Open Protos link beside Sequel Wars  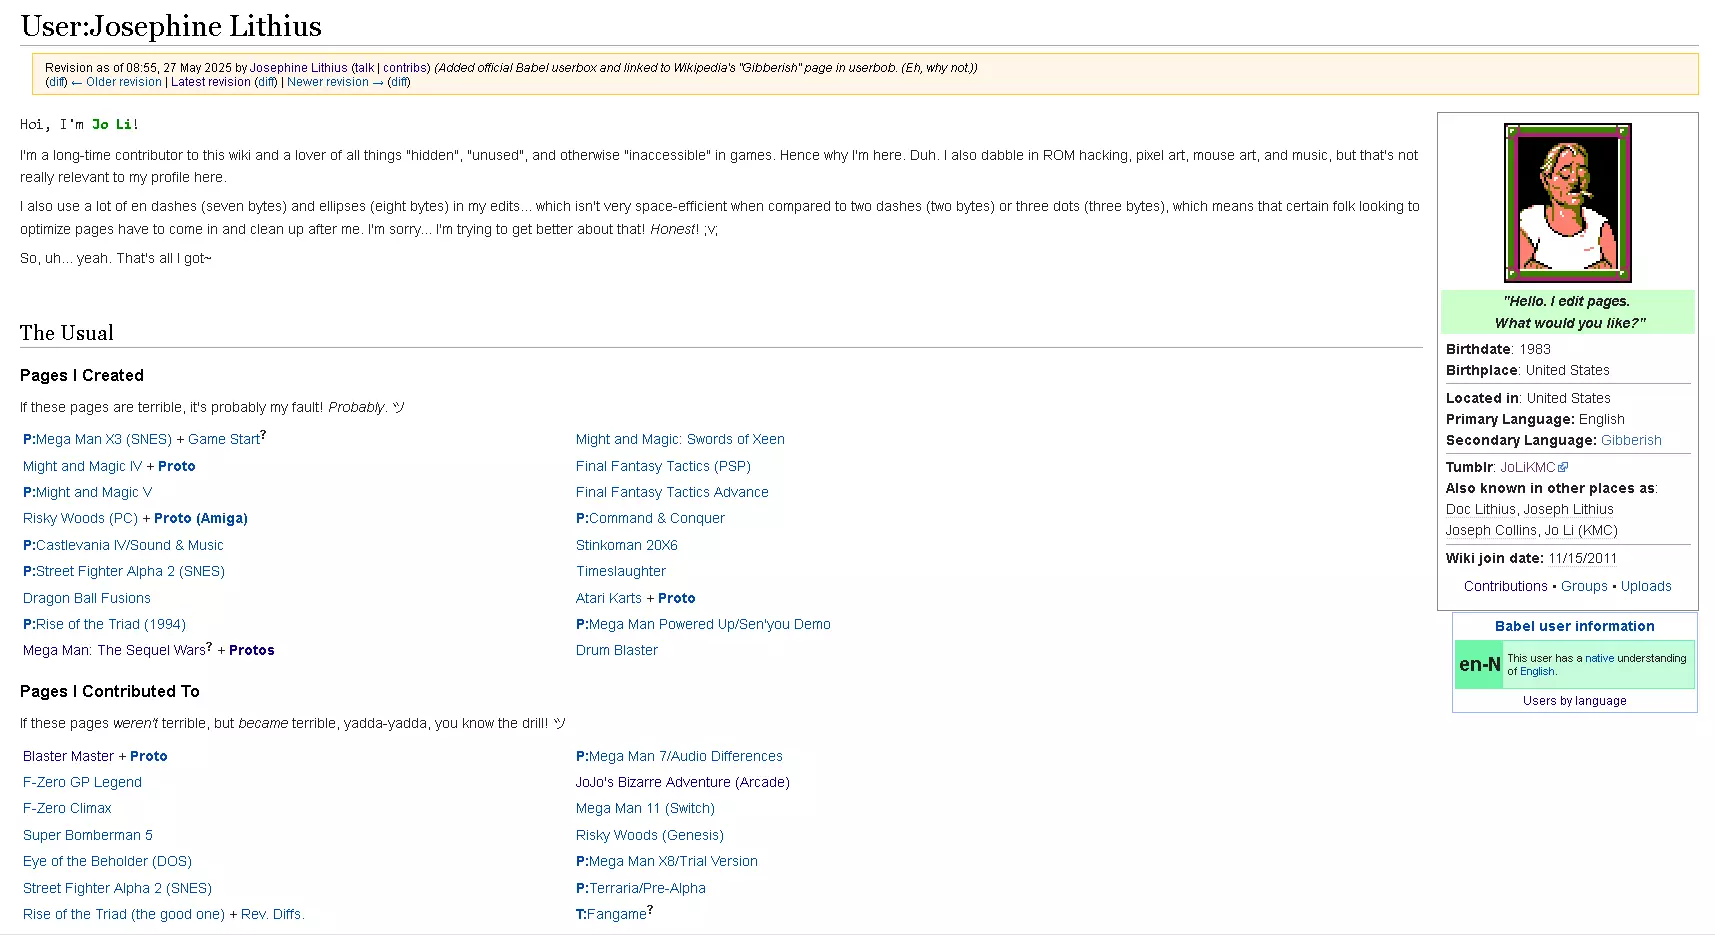click(251, 650)
